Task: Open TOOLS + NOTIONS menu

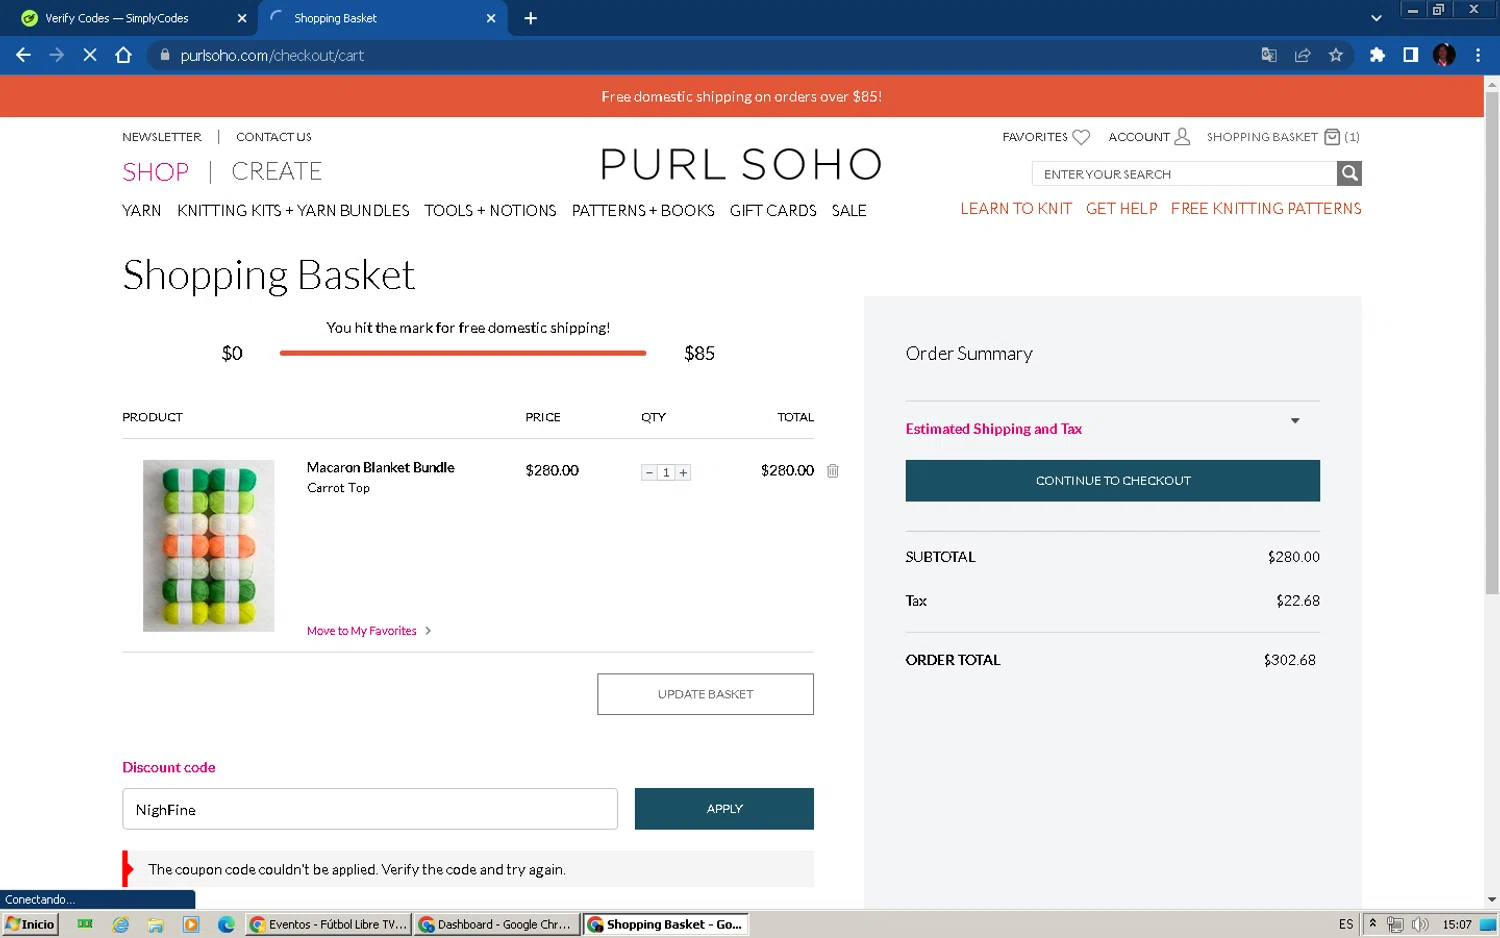Action: [490, 210]
